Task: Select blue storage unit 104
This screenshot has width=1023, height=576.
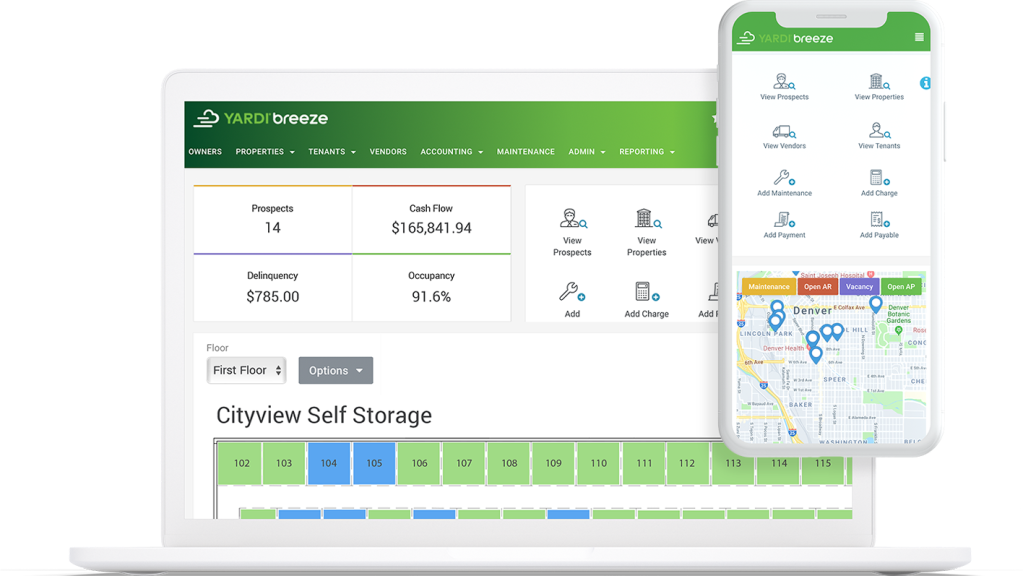Action: point(329,463)
